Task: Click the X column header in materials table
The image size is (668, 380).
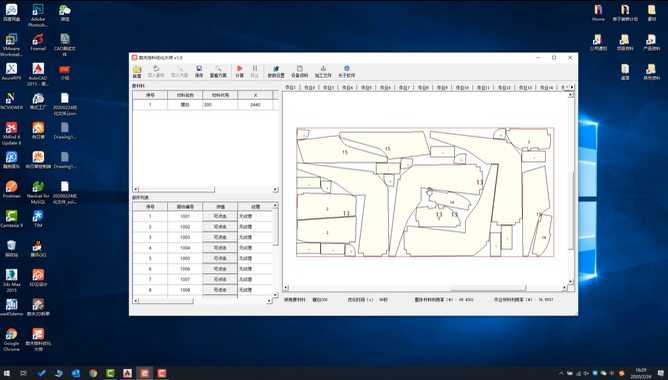Action: coord(255,95)
